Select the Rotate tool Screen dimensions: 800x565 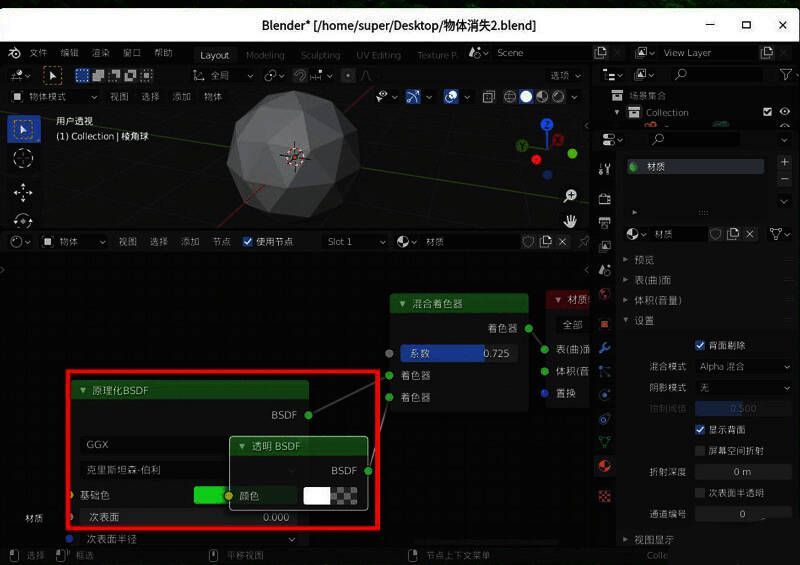[23, 220]
